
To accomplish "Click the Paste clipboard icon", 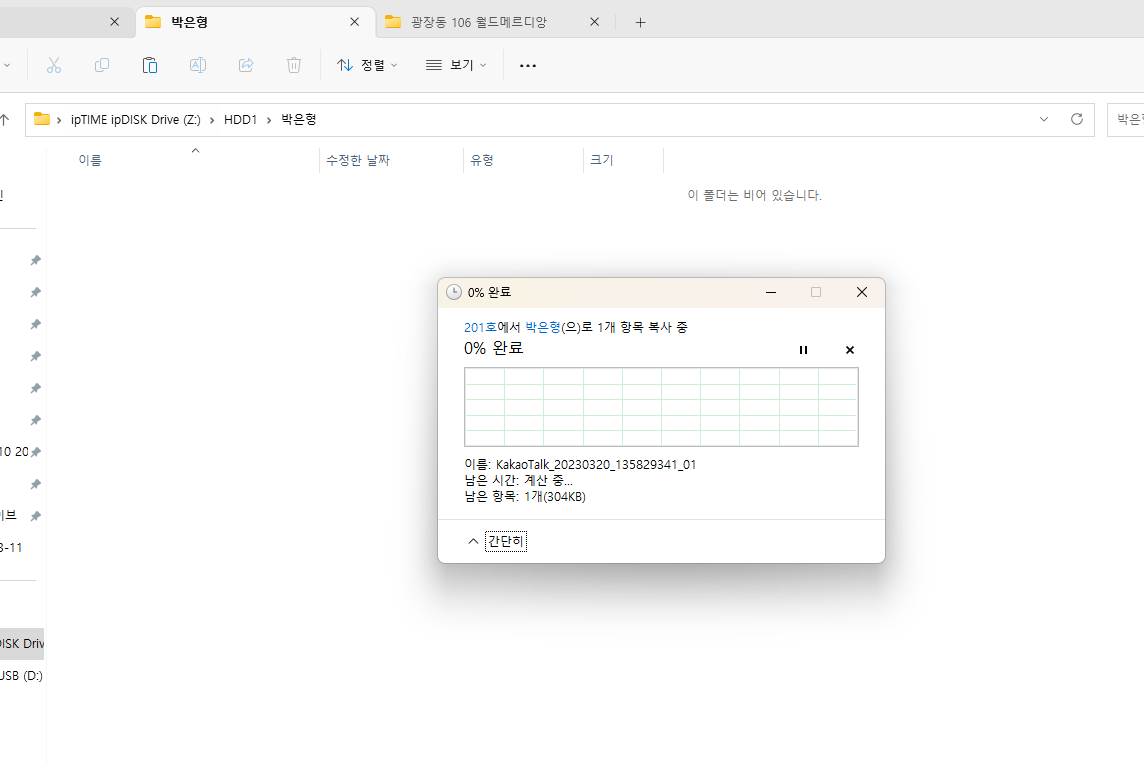I will click(x=150, y=66).
